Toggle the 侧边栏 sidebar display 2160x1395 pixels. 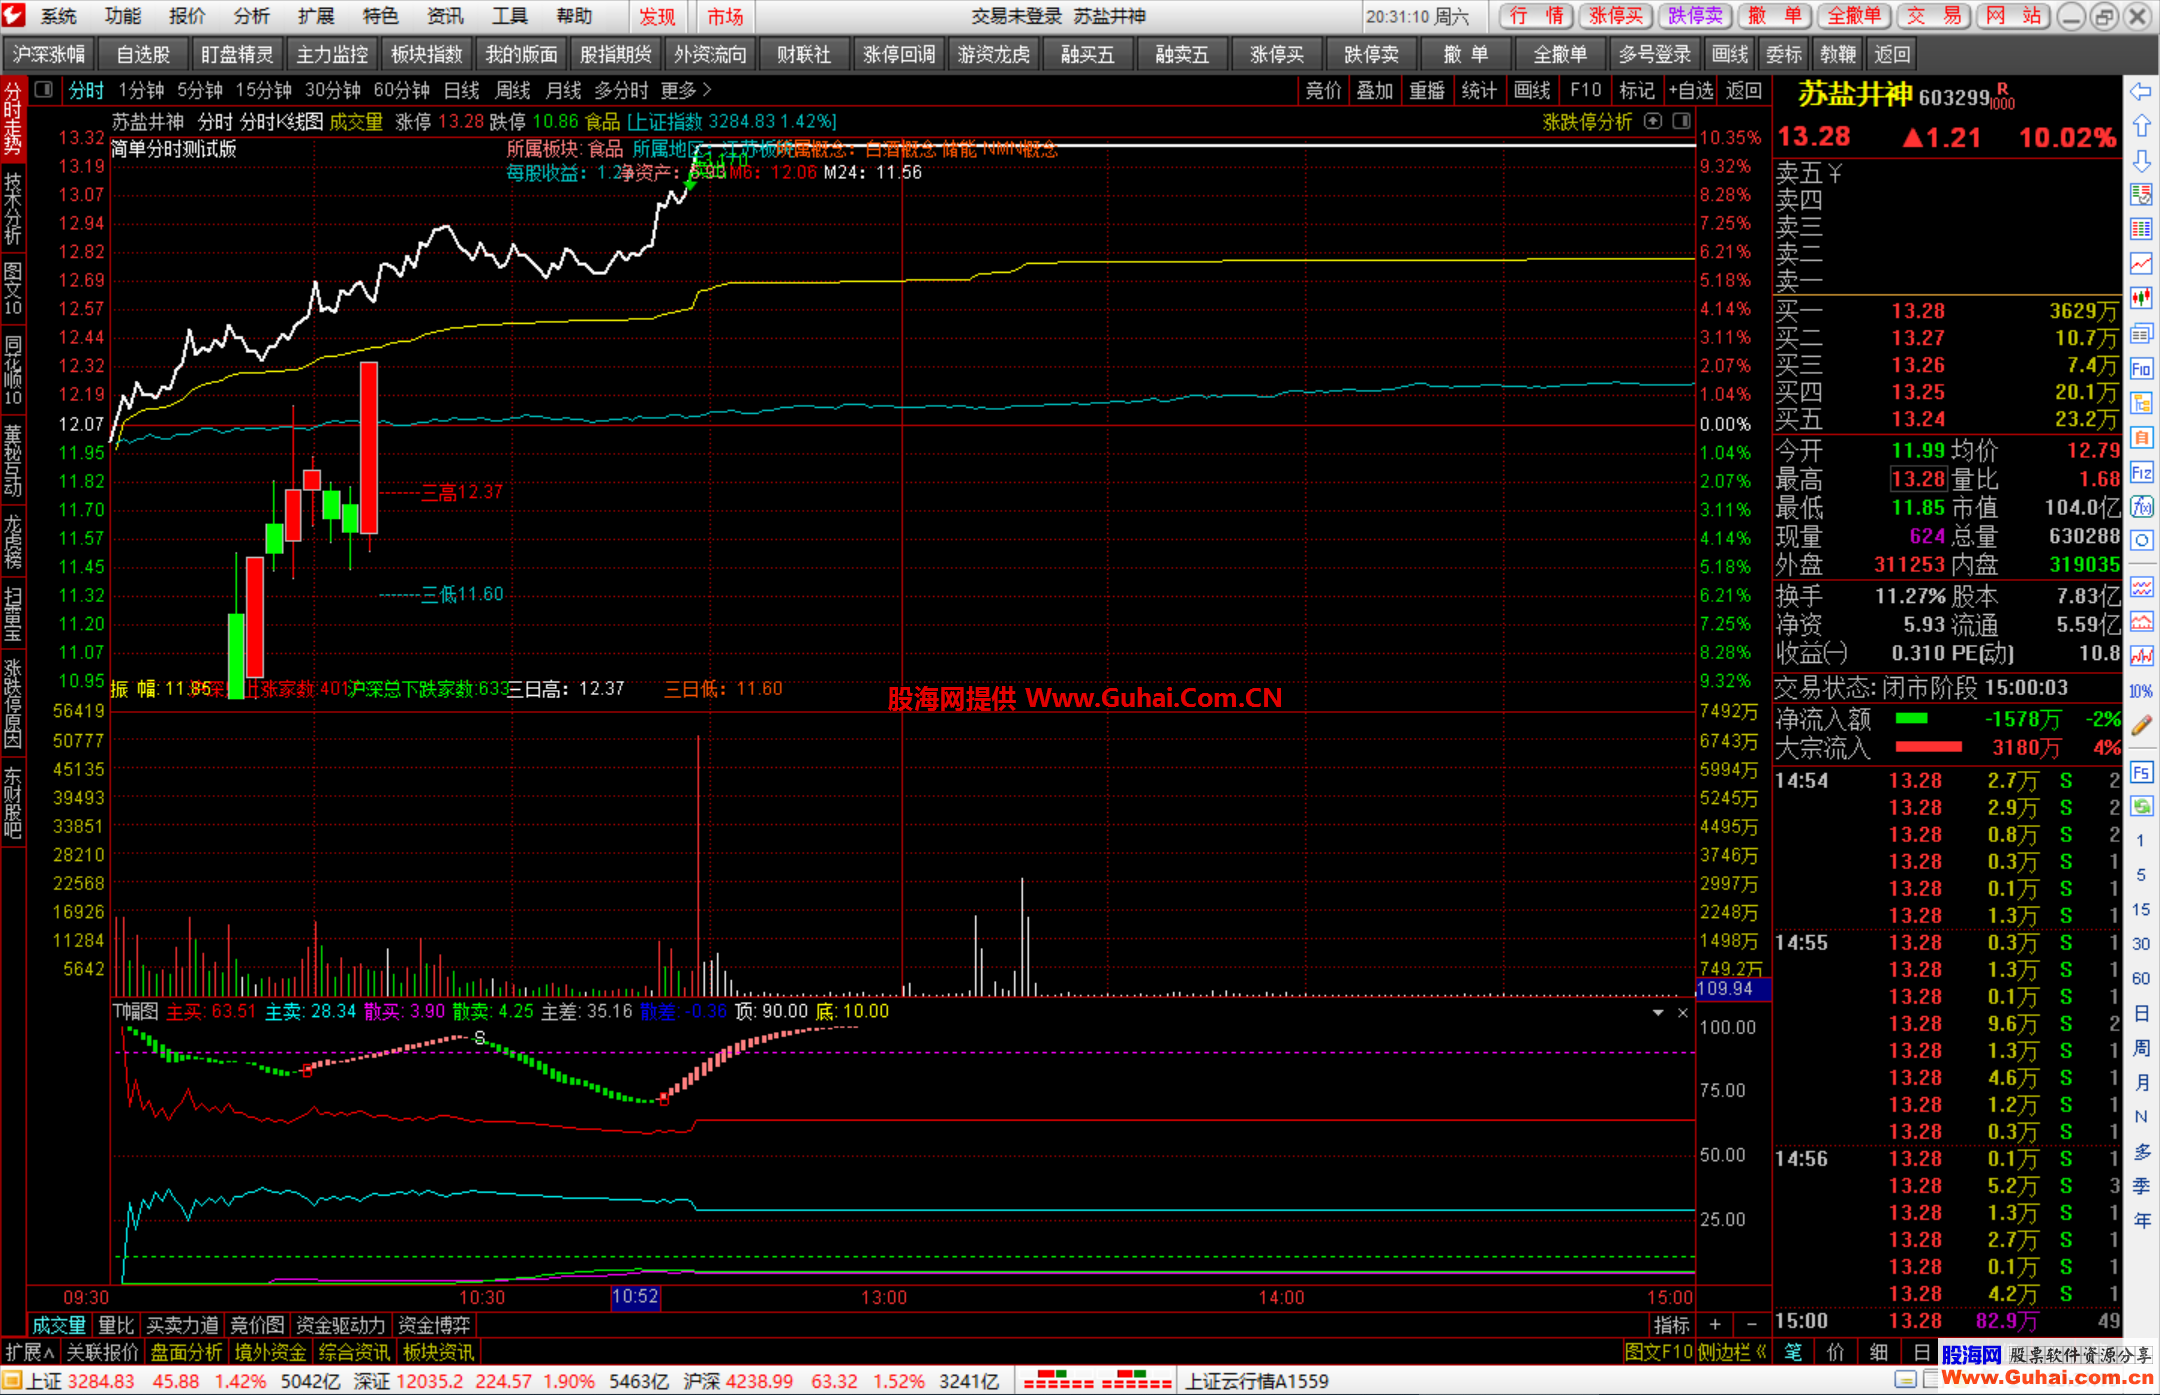click(x=1733, y=1352)
